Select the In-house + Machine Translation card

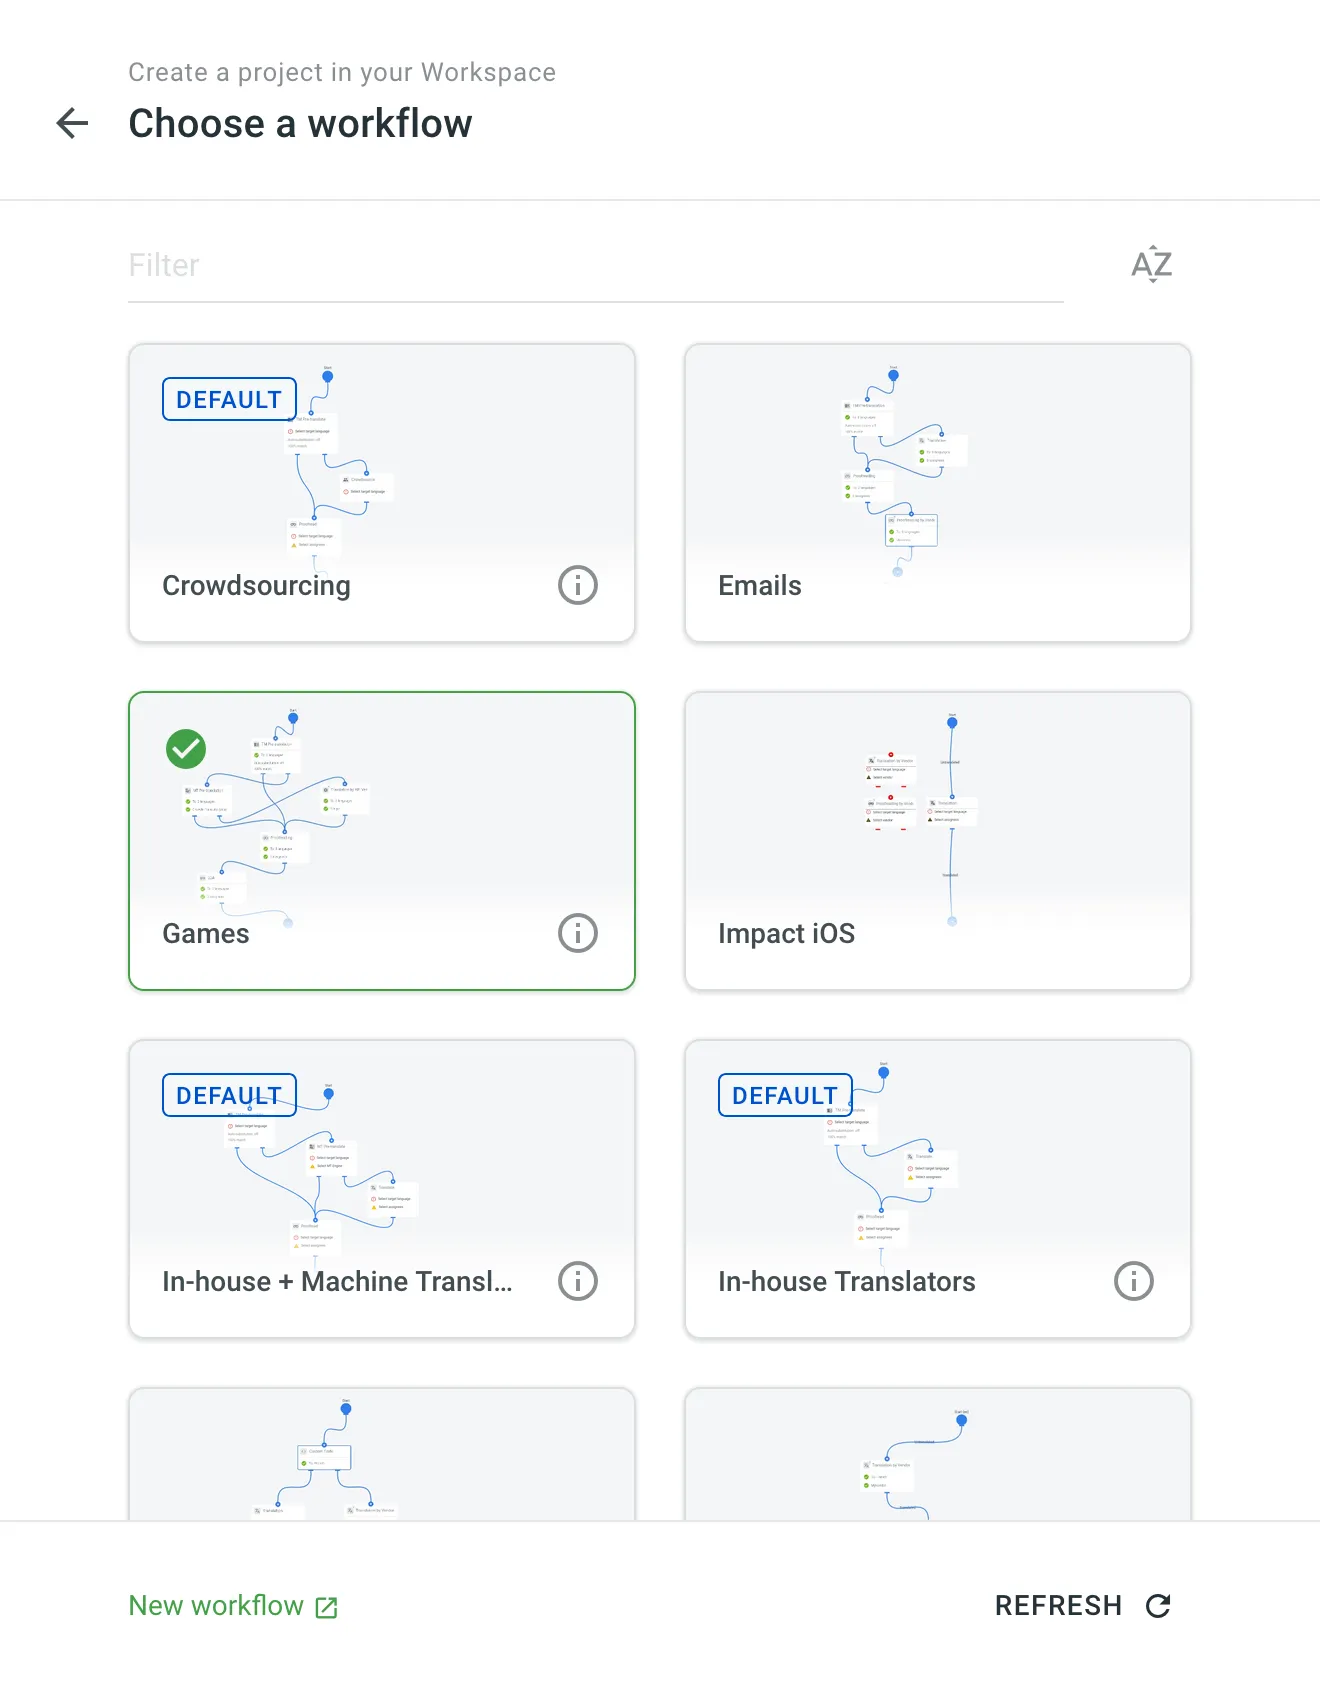[381, 1185]
